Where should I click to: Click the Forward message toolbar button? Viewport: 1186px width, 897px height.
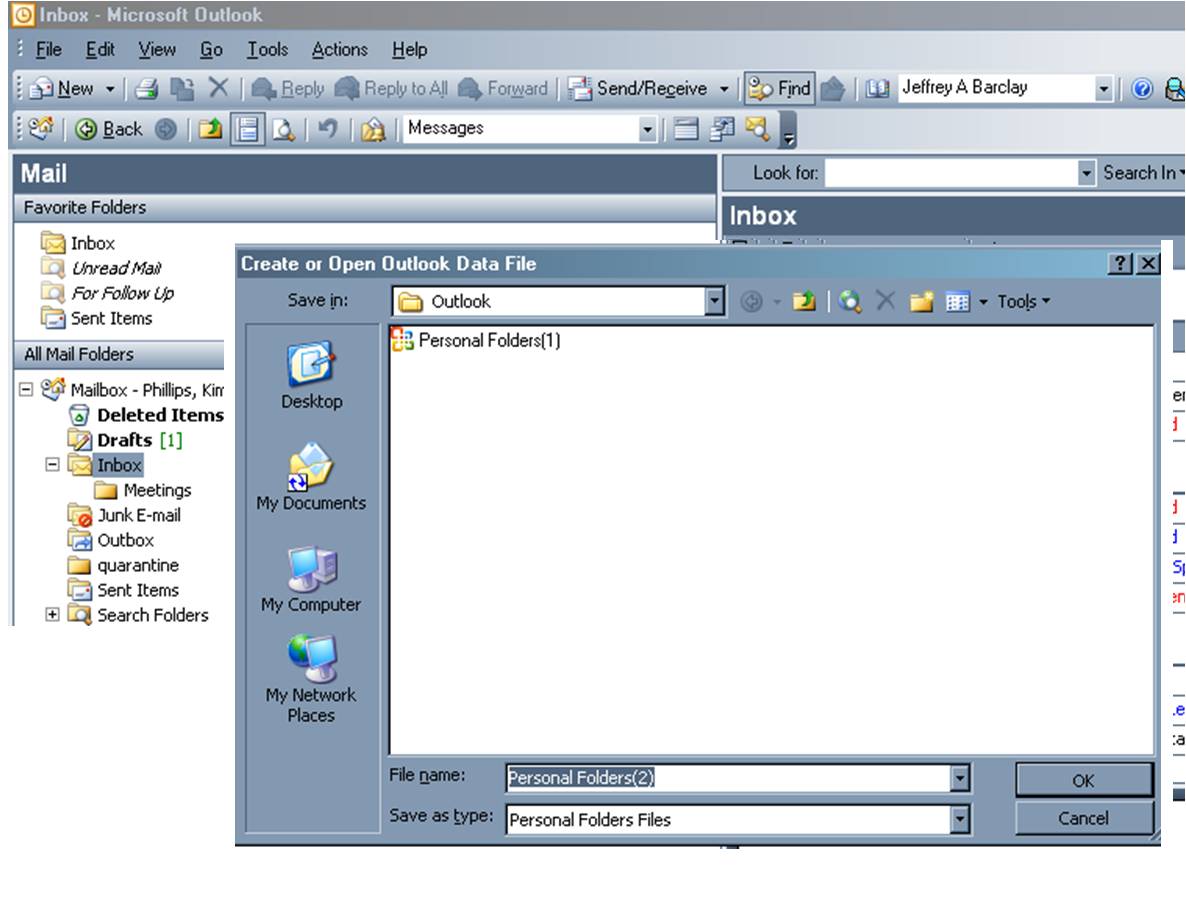click(x=502, y=89)
